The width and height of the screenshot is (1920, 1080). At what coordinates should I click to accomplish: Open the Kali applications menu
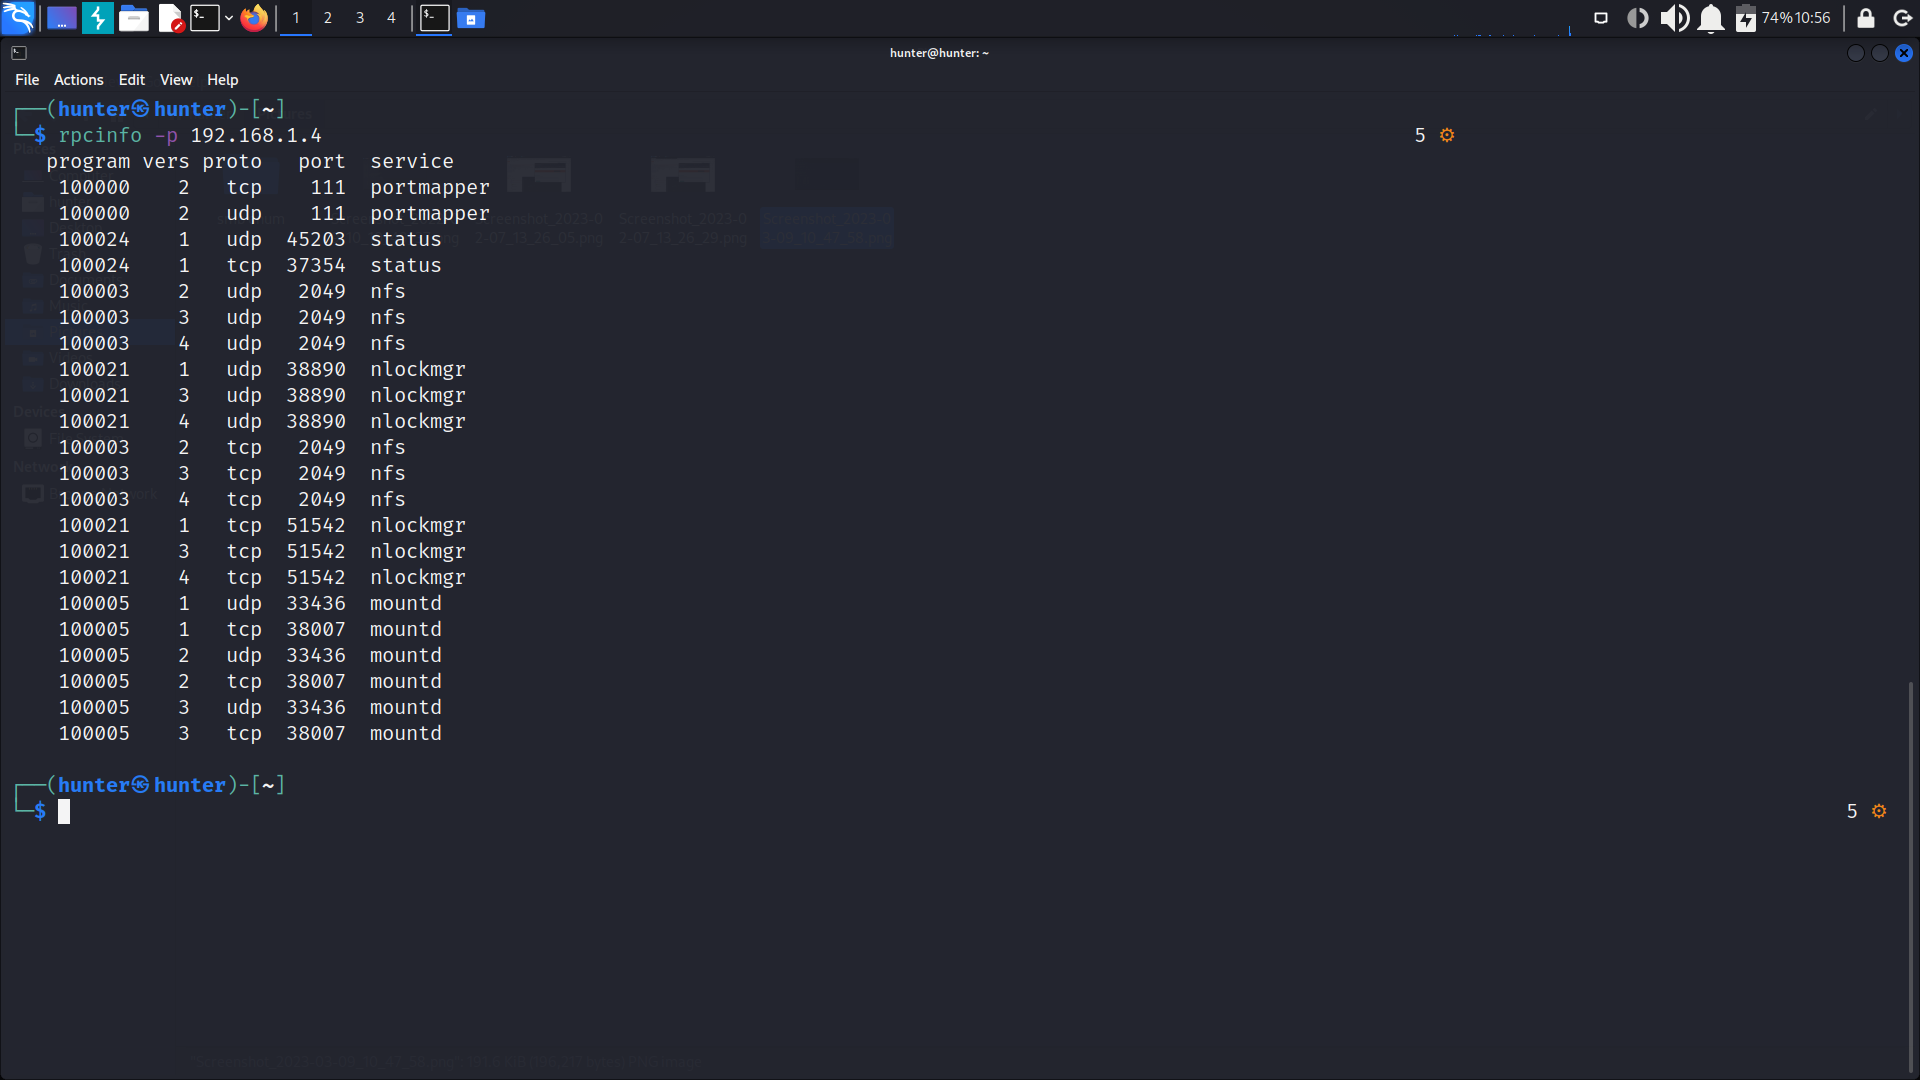pyautogui.click(x=18, y=18)
